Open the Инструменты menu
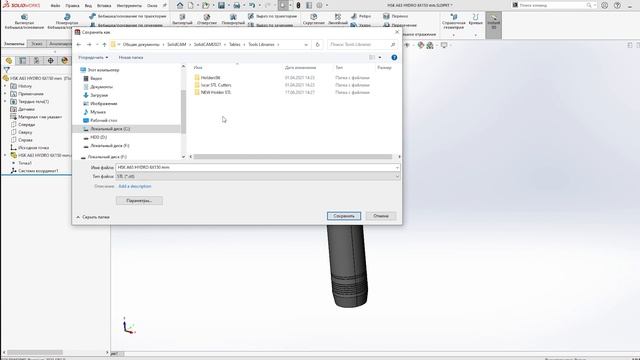 coord(129,6)
